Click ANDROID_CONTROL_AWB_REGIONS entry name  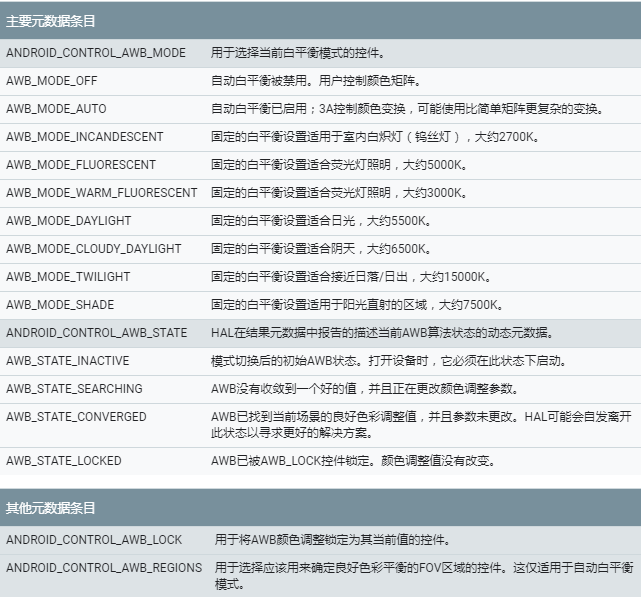pyautogui.click(x=104, y=568)
